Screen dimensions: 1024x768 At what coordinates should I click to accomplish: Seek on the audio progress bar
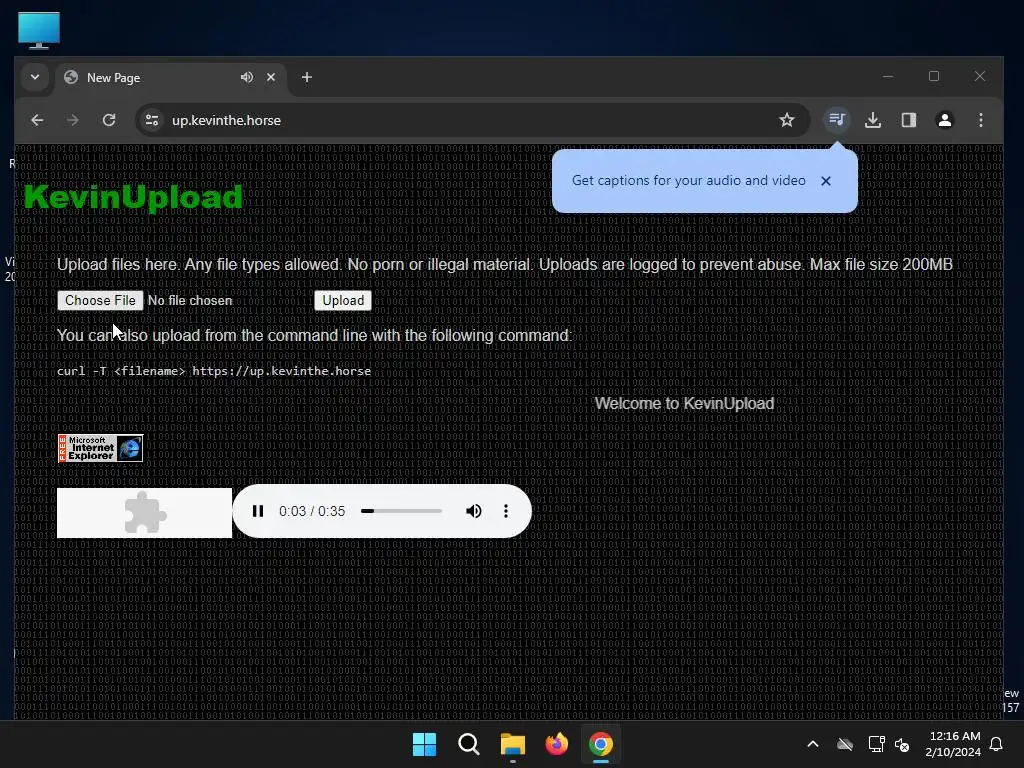401,511
